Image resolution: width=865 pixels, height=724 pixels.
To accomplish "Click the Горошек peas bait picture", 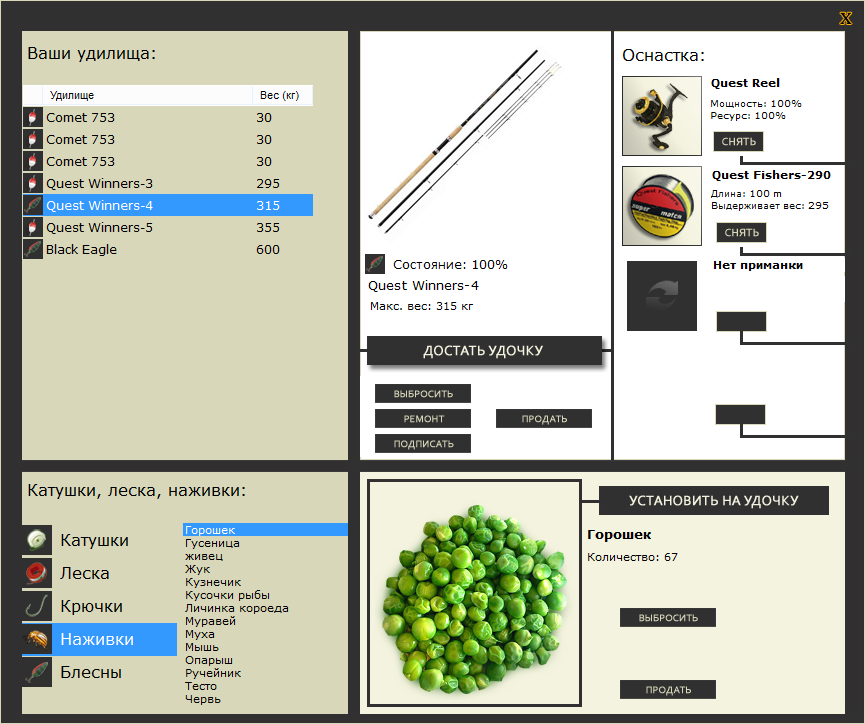I will (474, 593).
